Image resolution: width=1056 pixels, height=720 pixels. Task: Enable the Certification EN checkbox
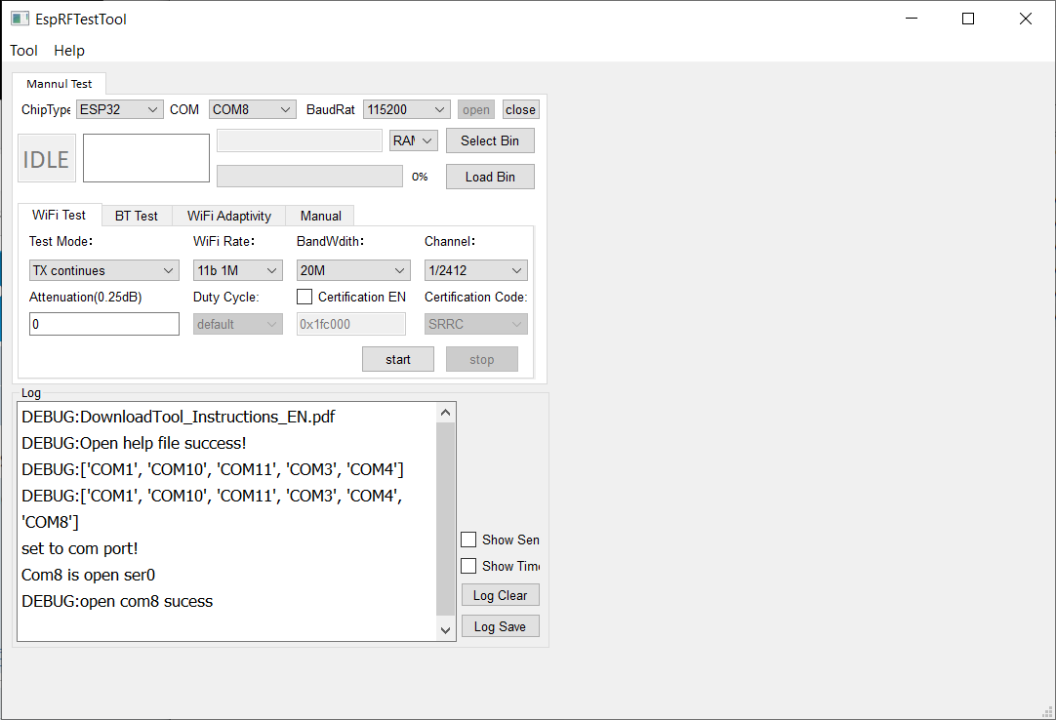click(304, 297)
